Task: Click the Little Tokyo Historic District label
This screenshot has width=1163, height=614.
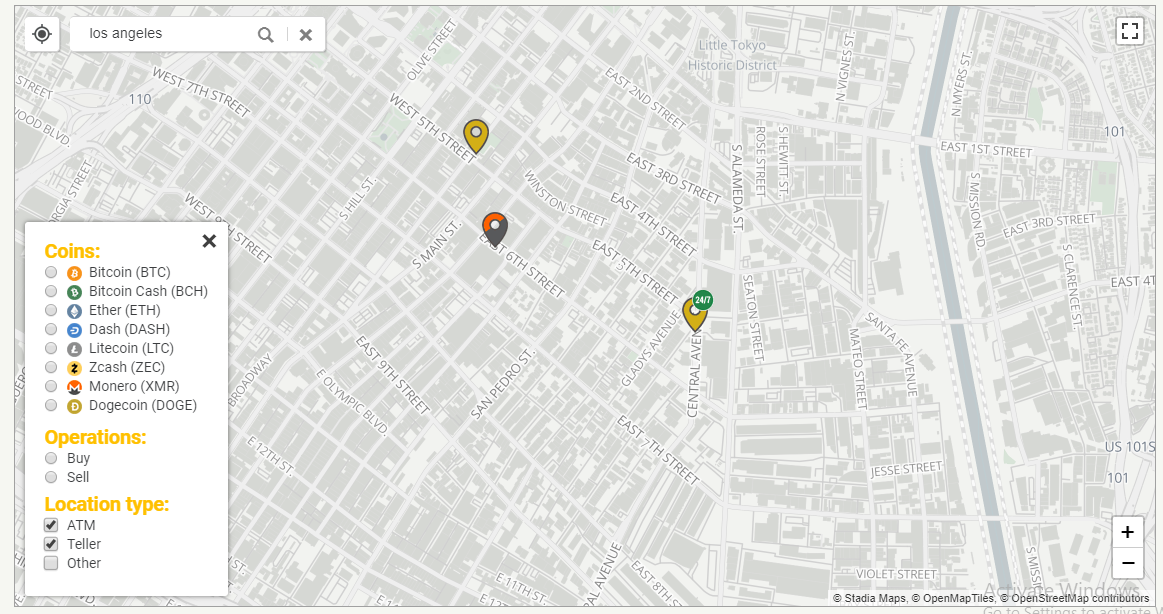Action: click(732, 55)
